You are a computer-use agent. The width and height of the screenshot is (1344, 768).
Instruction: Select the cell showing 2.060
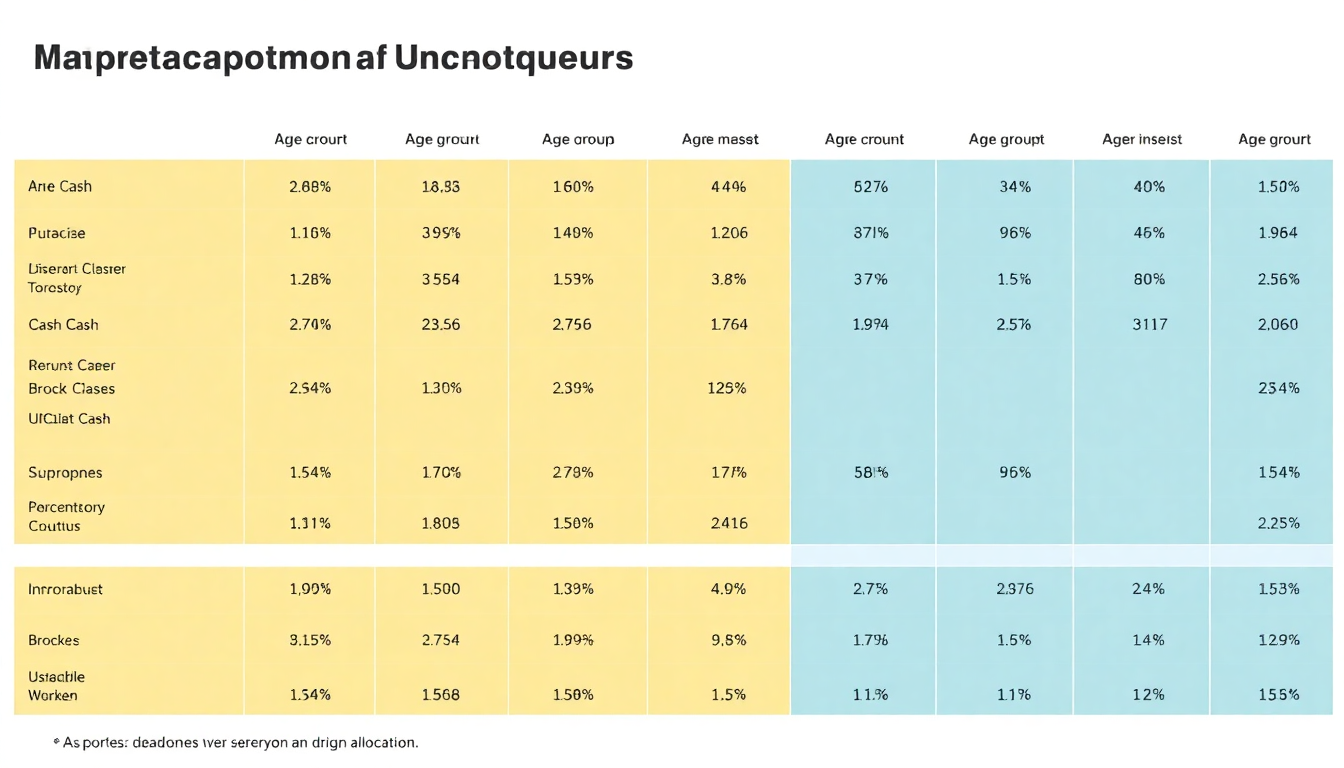[x=1278, y=324]
